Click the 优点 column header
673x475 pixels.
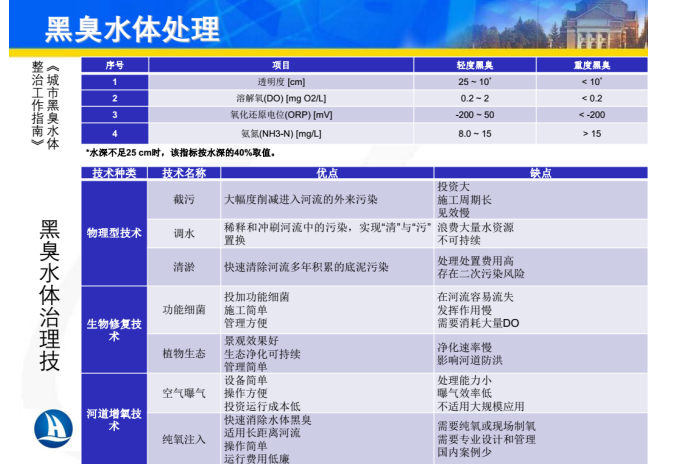[x=327, y=173]
